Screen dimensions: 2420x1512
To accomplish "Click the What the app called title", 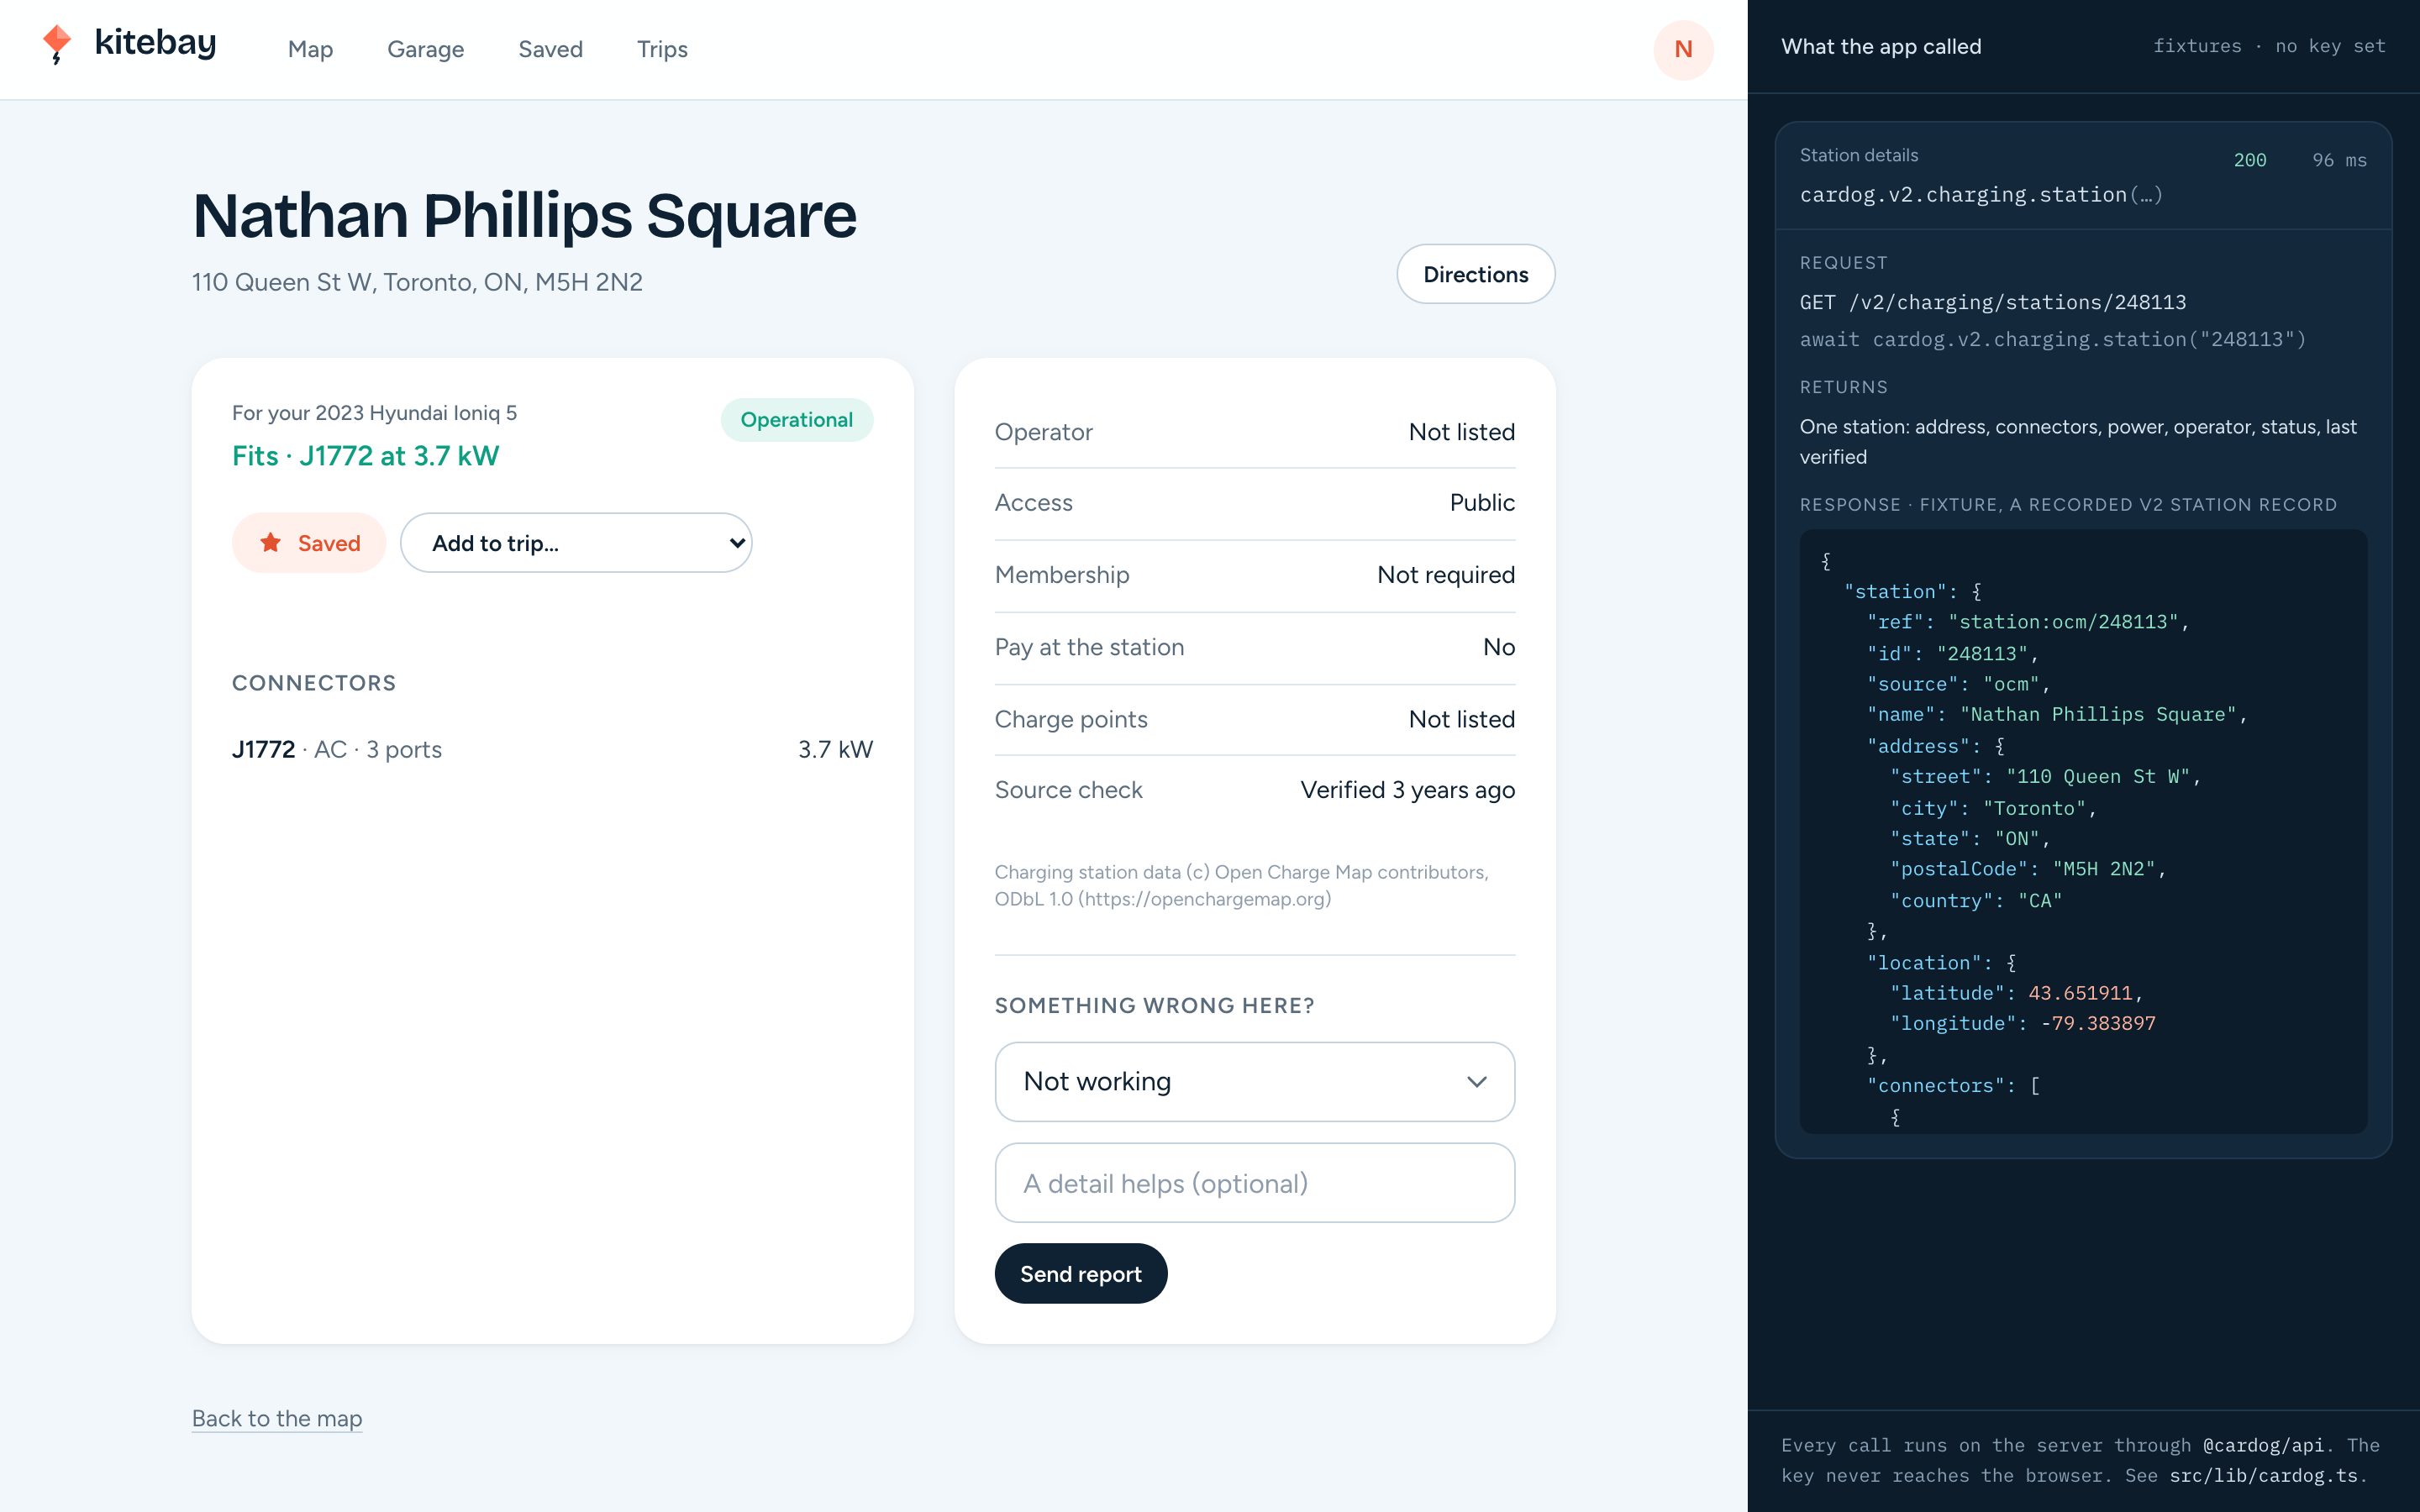I will tap(1881, 46).
